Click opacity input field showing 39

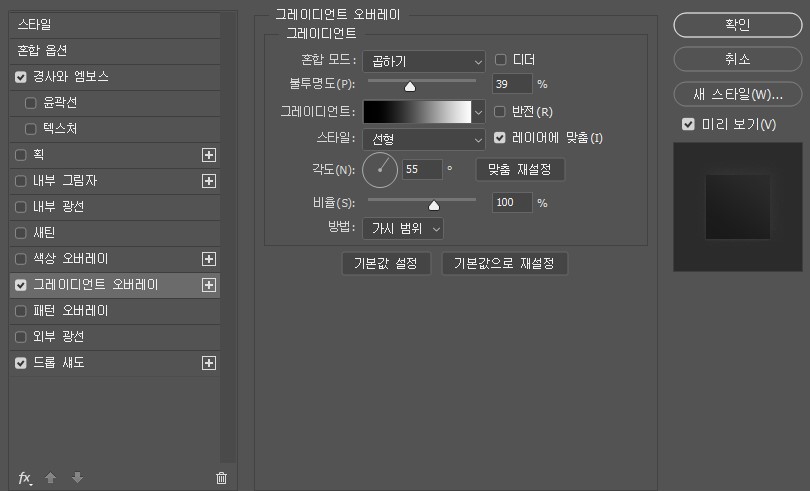(x=512, y=84)
